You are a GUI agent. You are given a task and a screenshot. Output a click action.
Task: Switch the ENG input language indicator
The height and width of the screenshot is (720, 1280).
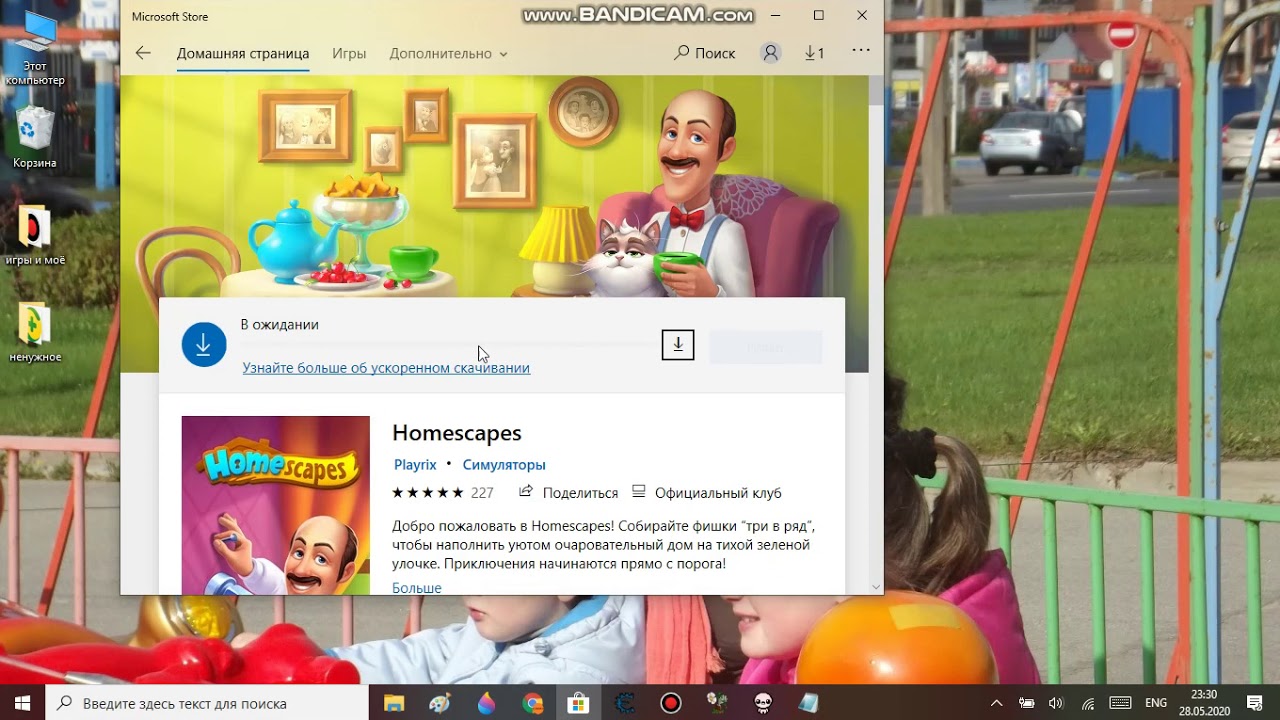1156,703
